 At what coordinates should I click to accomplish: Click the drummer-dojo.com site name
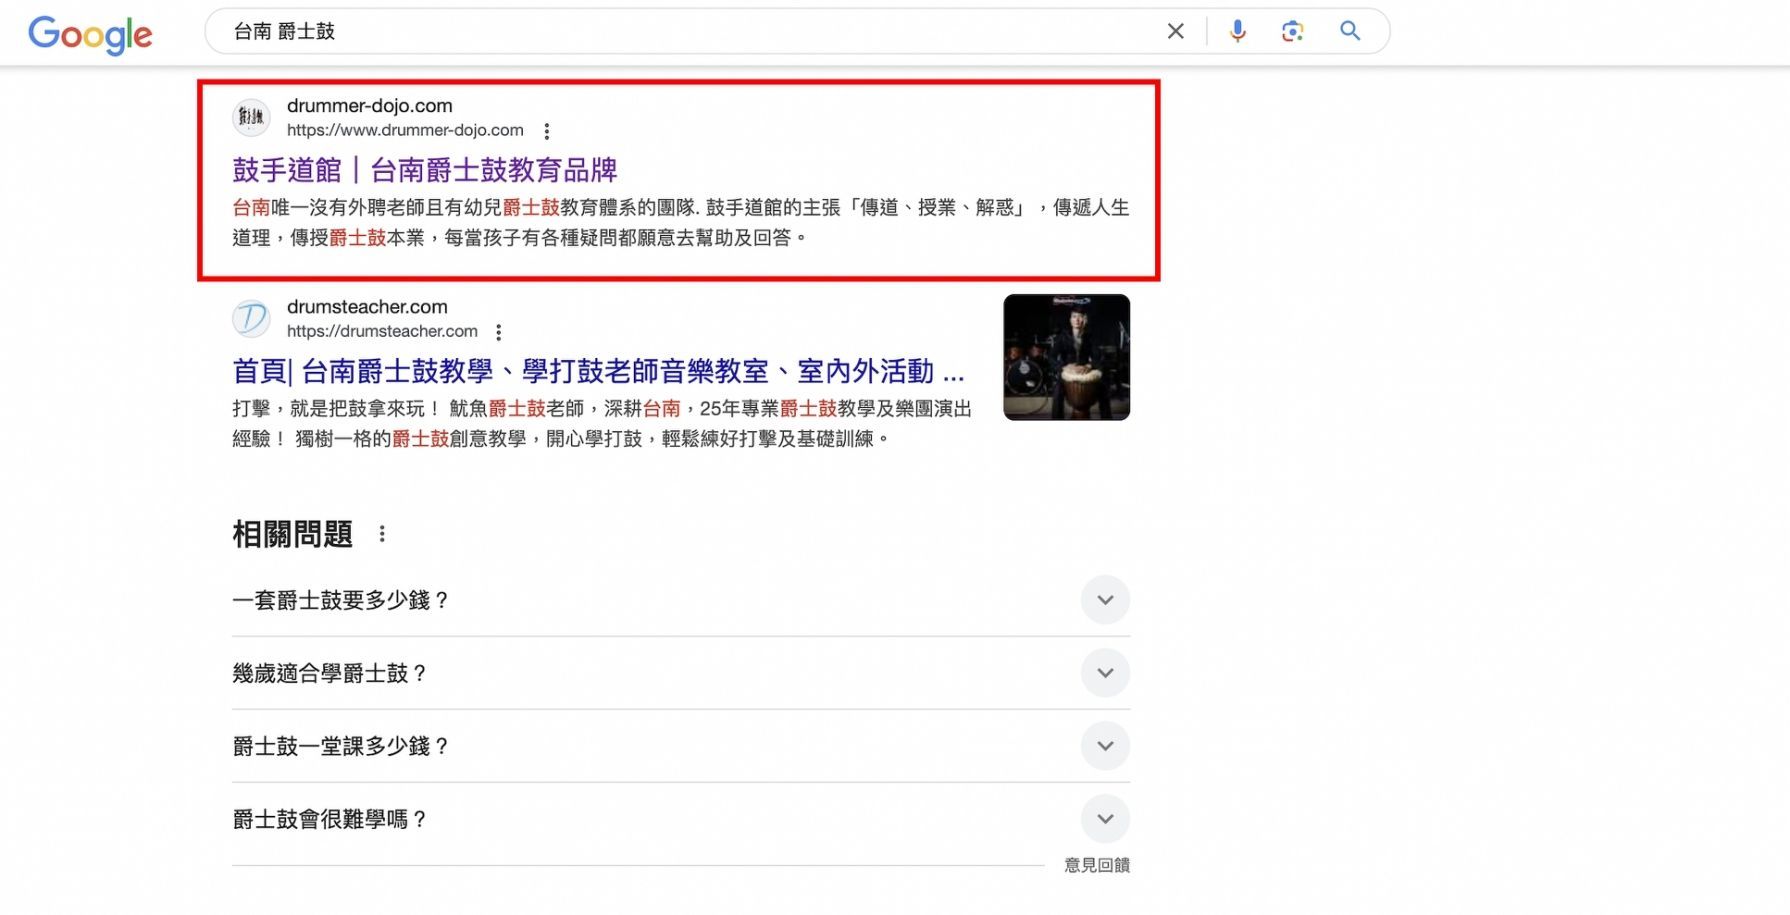pos(369,105)
